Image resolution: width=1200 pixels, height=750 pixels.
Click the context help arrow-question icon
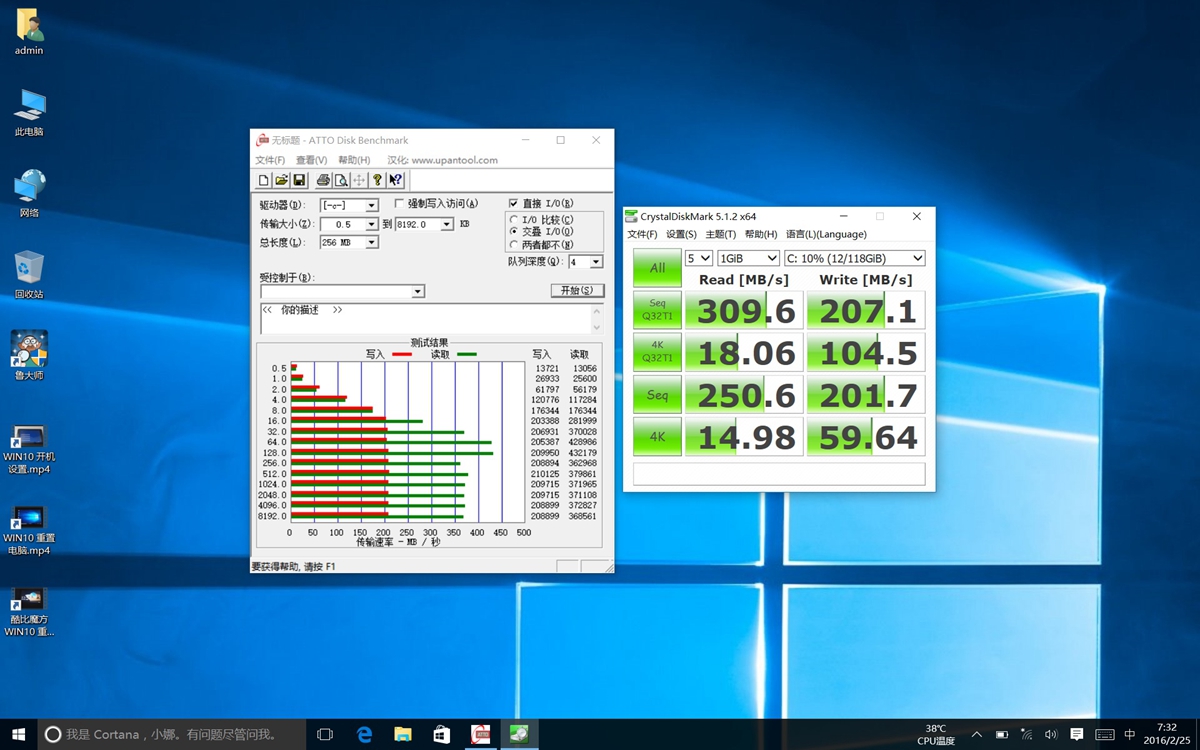395,180
